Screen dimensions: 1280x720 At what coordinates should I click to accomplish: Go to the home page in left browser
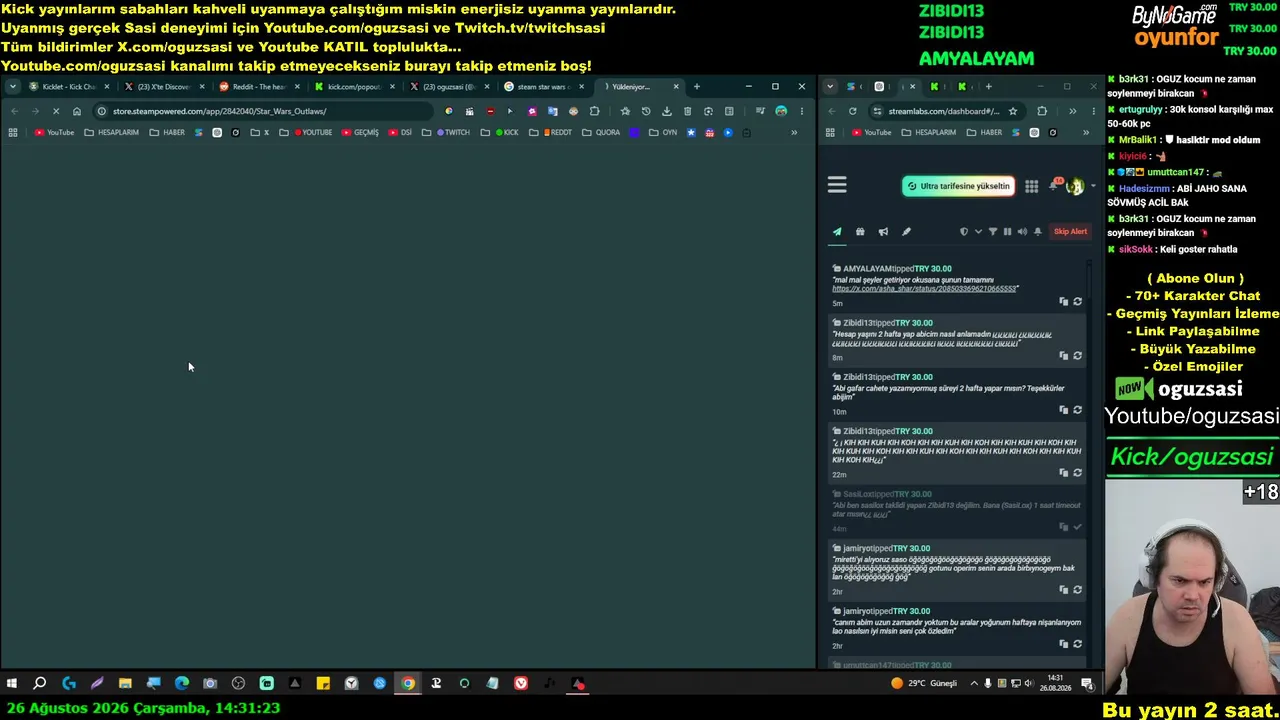(76, 111)
